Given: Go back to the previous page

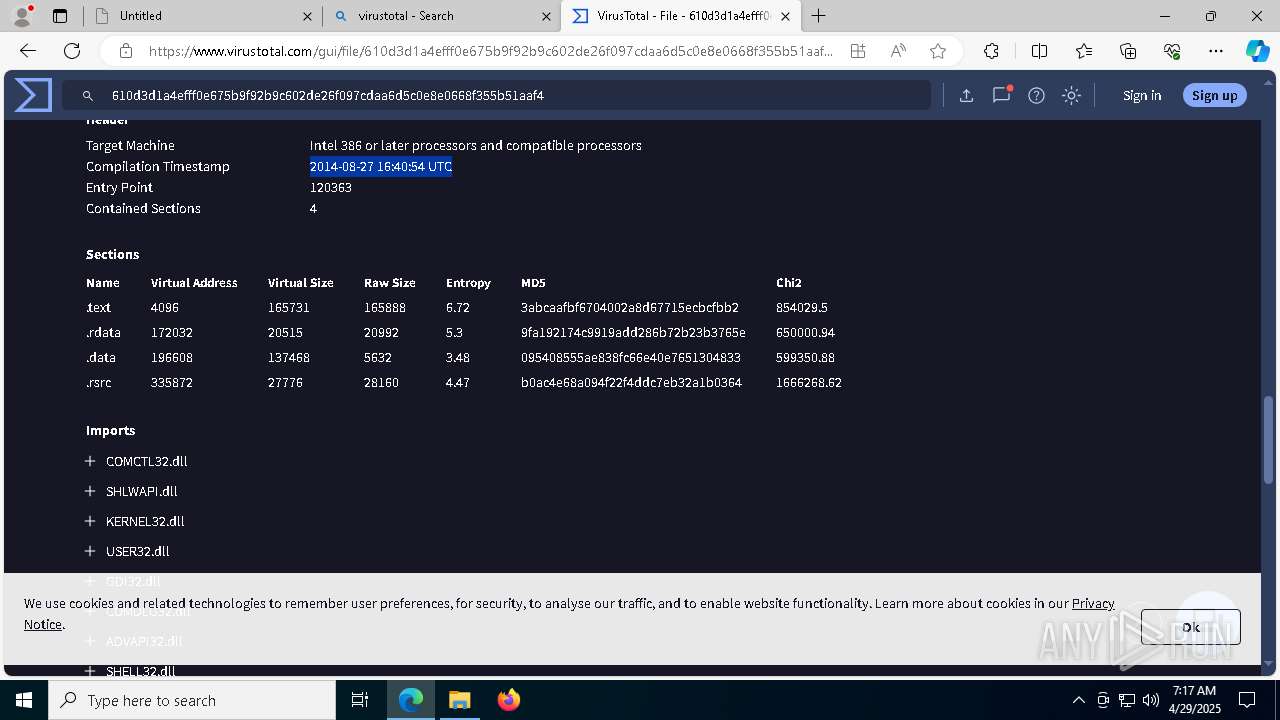Looking at the screenshot, I should pyautogui.click(x=28, y=51).
